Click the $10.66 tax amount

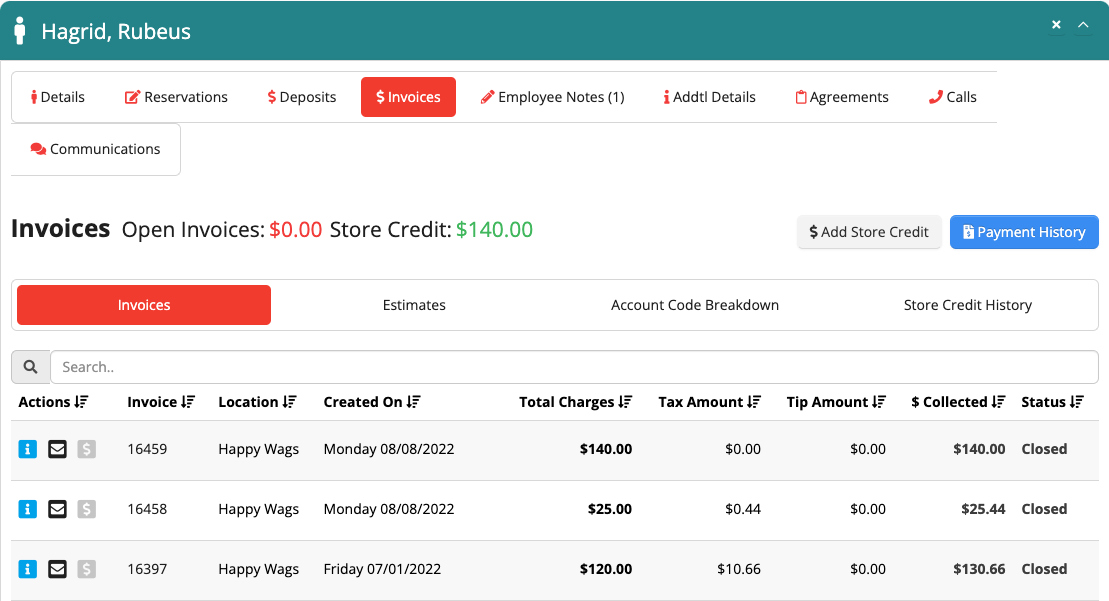click(x=739, y=569)
